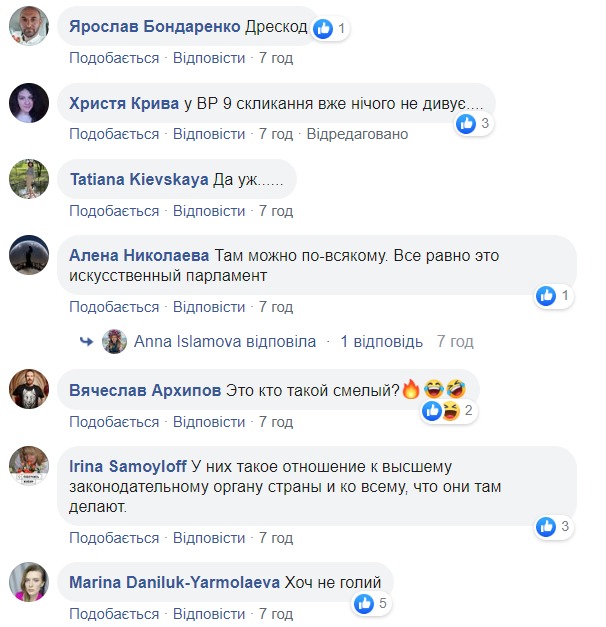Click the reply arrow icon beside Anna Islamova
The height and width of the screenshot is (627, 606).
point(87,342)
